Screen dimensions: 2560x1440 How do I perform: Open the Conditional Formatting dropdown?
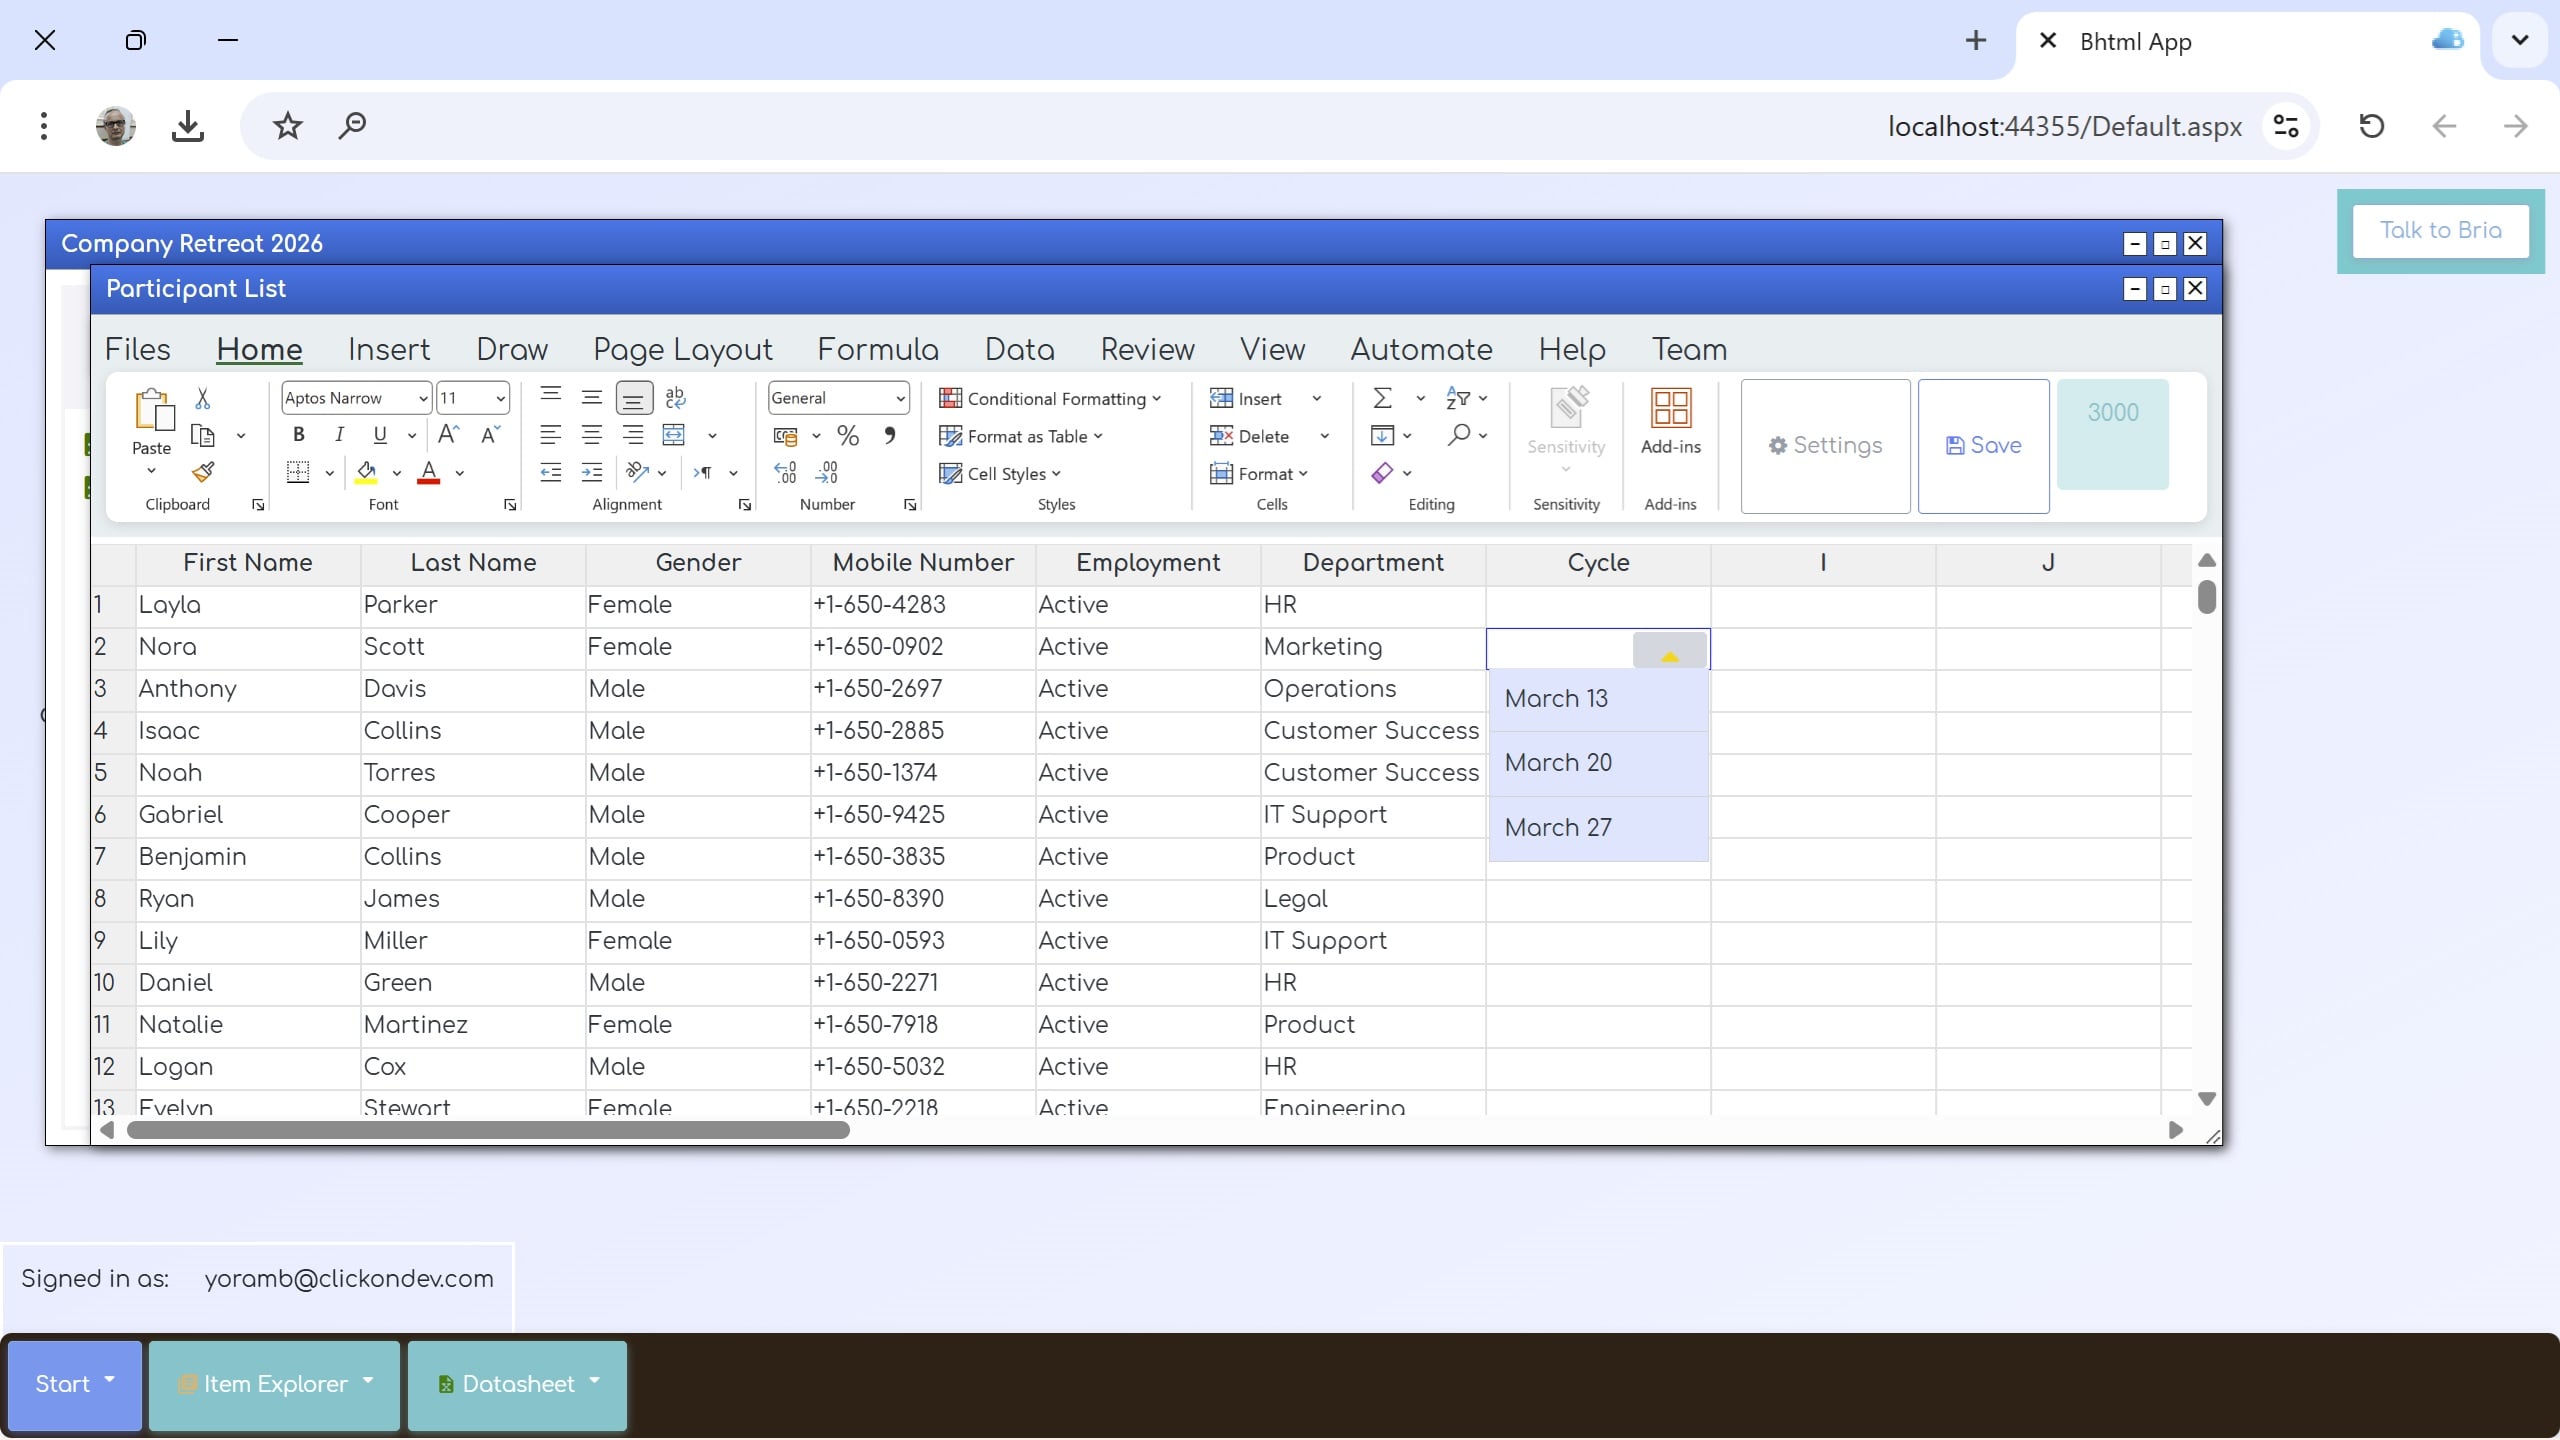(1050, 398)
